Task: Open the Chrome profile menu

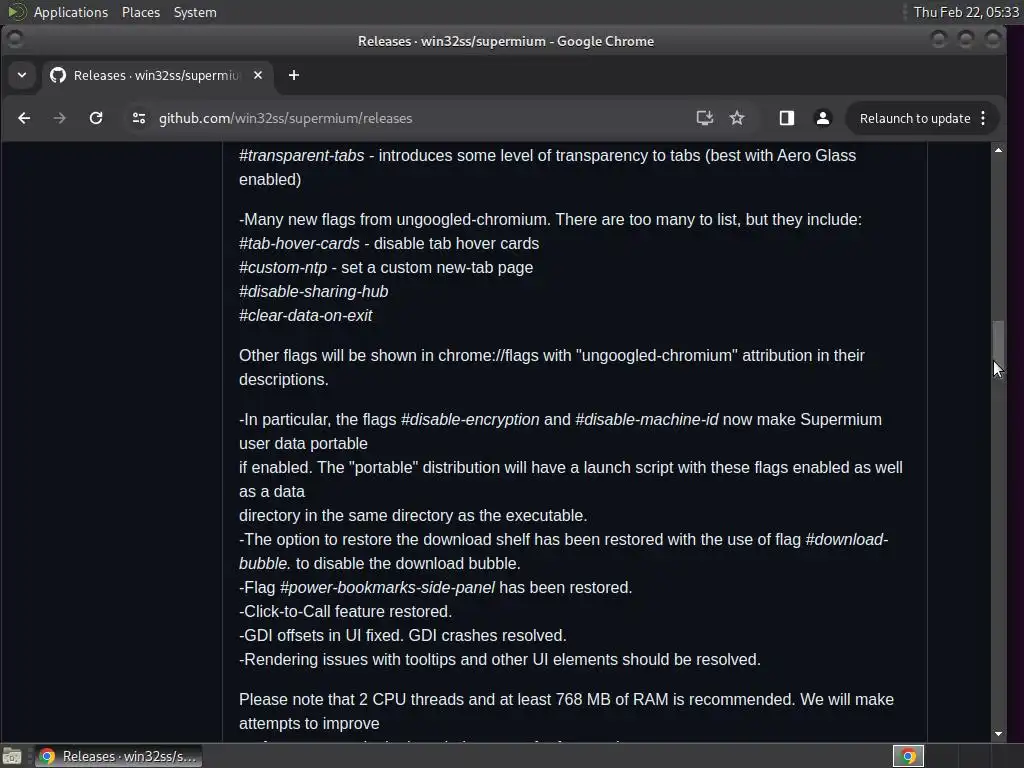Action: click(823, 118)
